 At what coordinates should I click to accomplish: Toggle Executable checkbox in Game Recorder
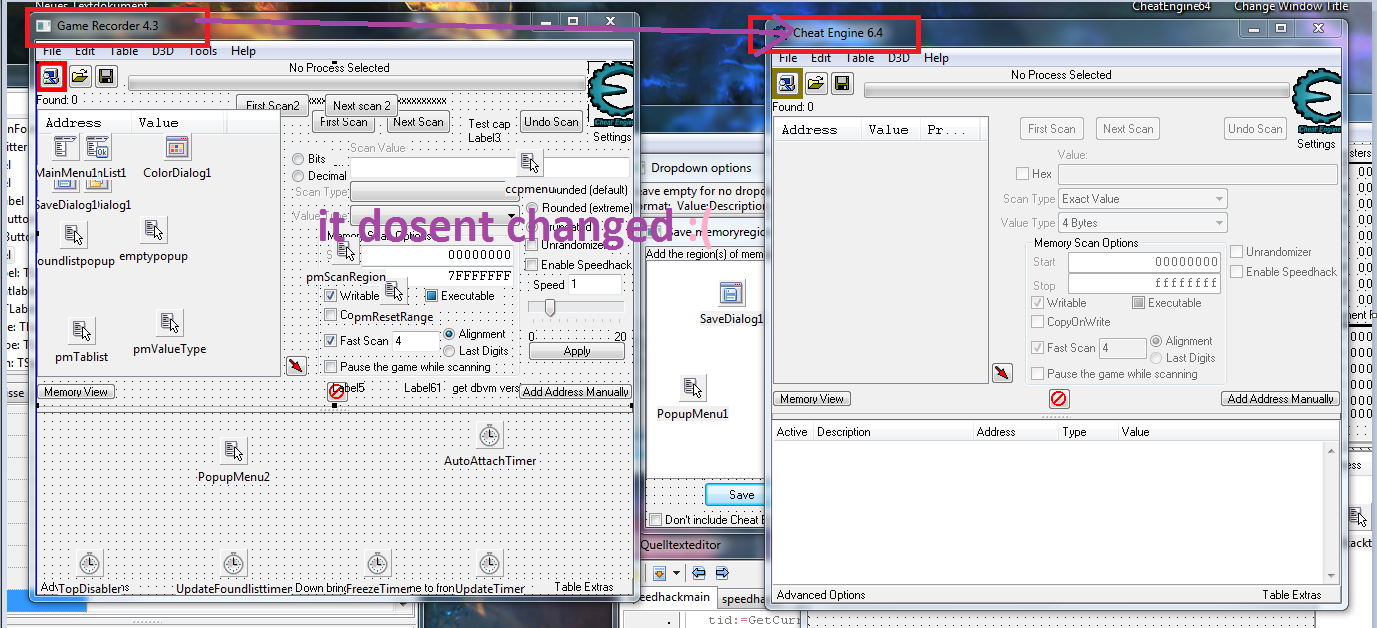click(x=432, y=296)
